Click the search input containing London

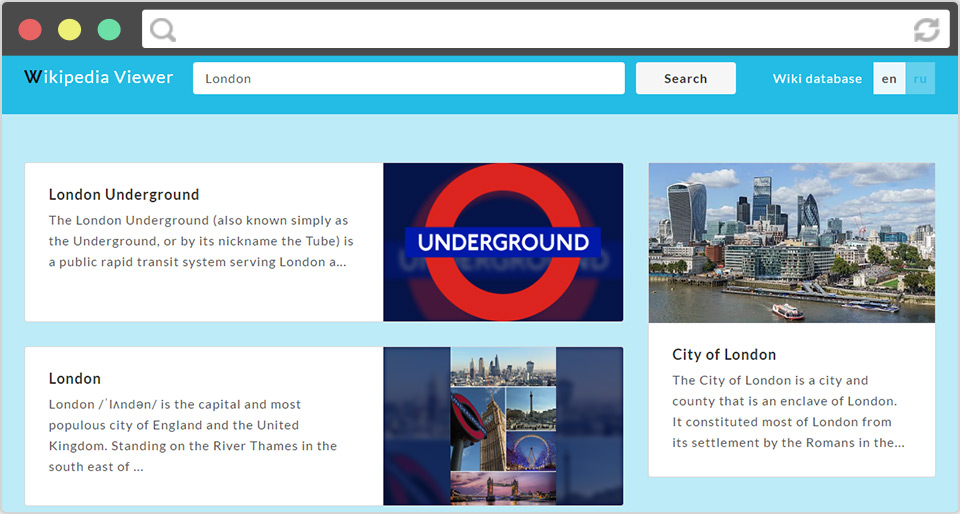[x=408, y=78]
